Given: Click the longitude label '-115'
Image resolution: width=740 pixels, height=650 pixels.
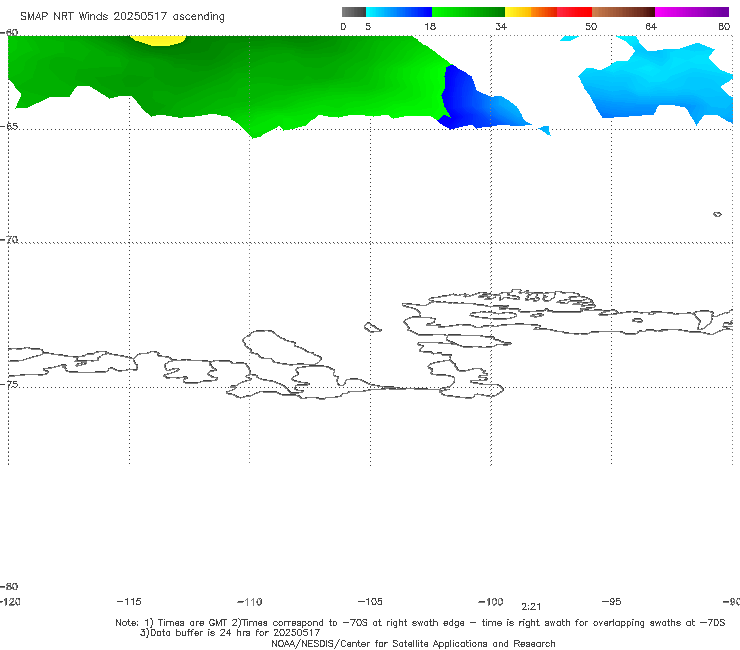Looking at the screenshot, I should coord(129,601).
